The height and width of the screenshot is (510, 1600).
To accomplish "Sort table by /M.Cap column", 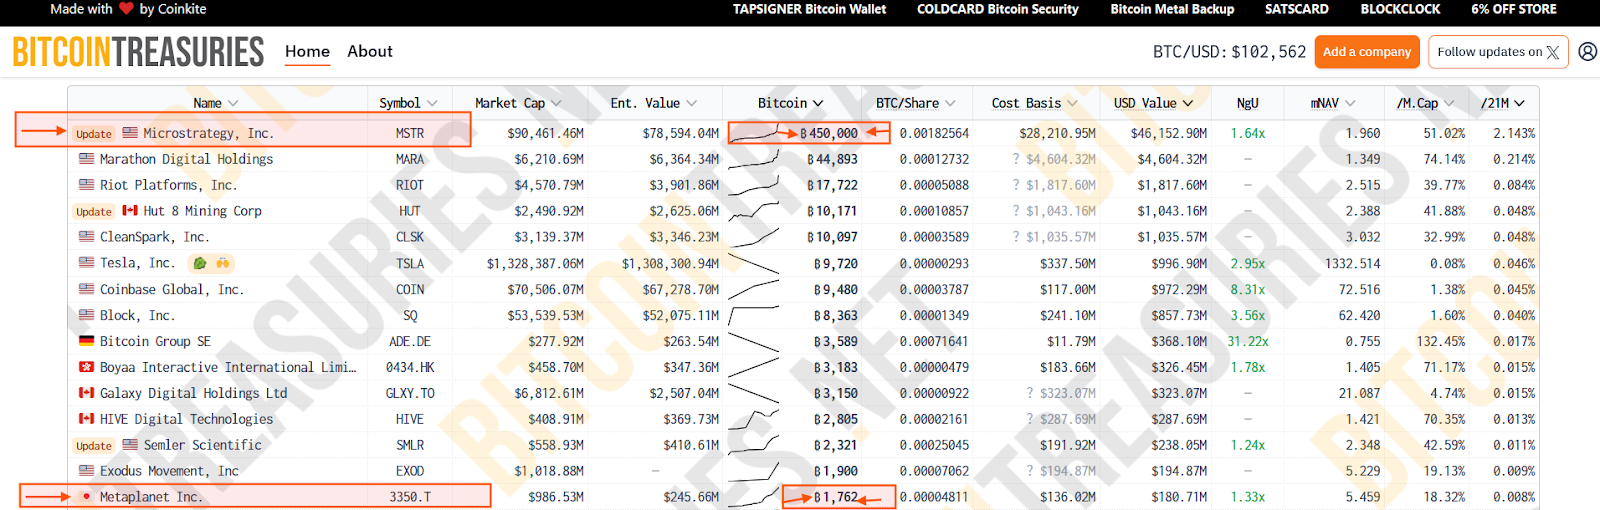I will (x=1425, y=103).
